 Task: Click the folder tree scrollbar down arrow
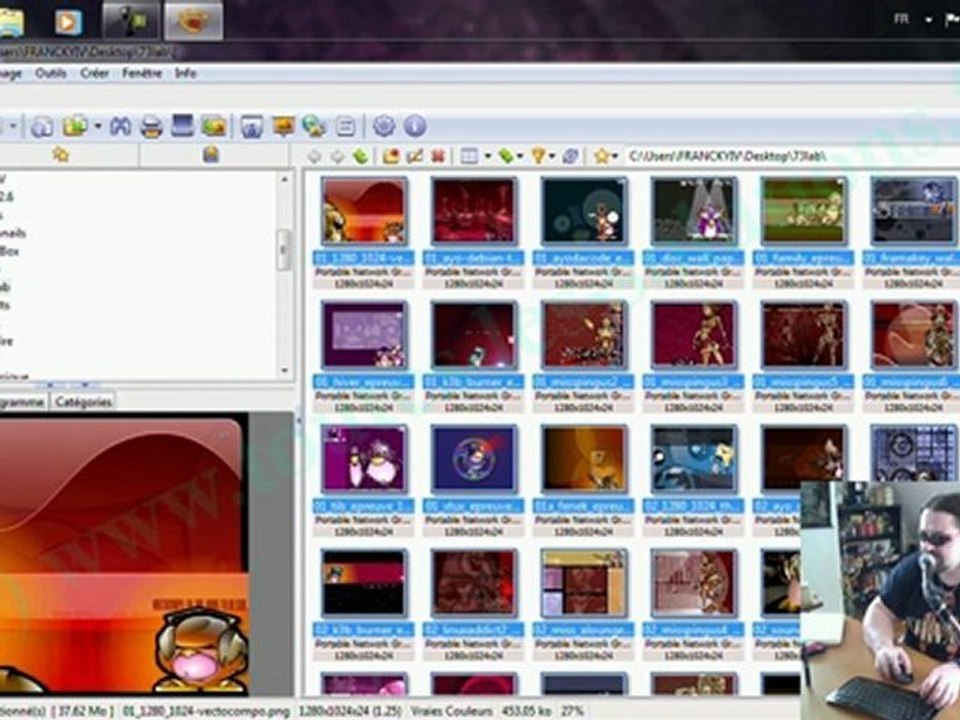point(284,370)
